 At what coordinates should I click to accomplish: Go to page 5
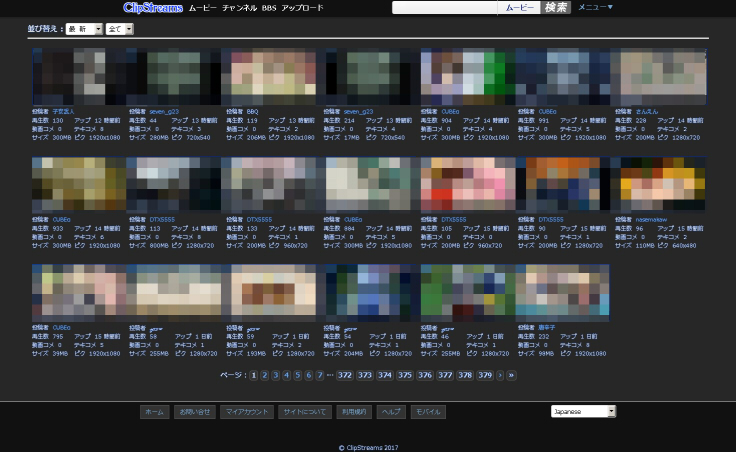(298, 375)
